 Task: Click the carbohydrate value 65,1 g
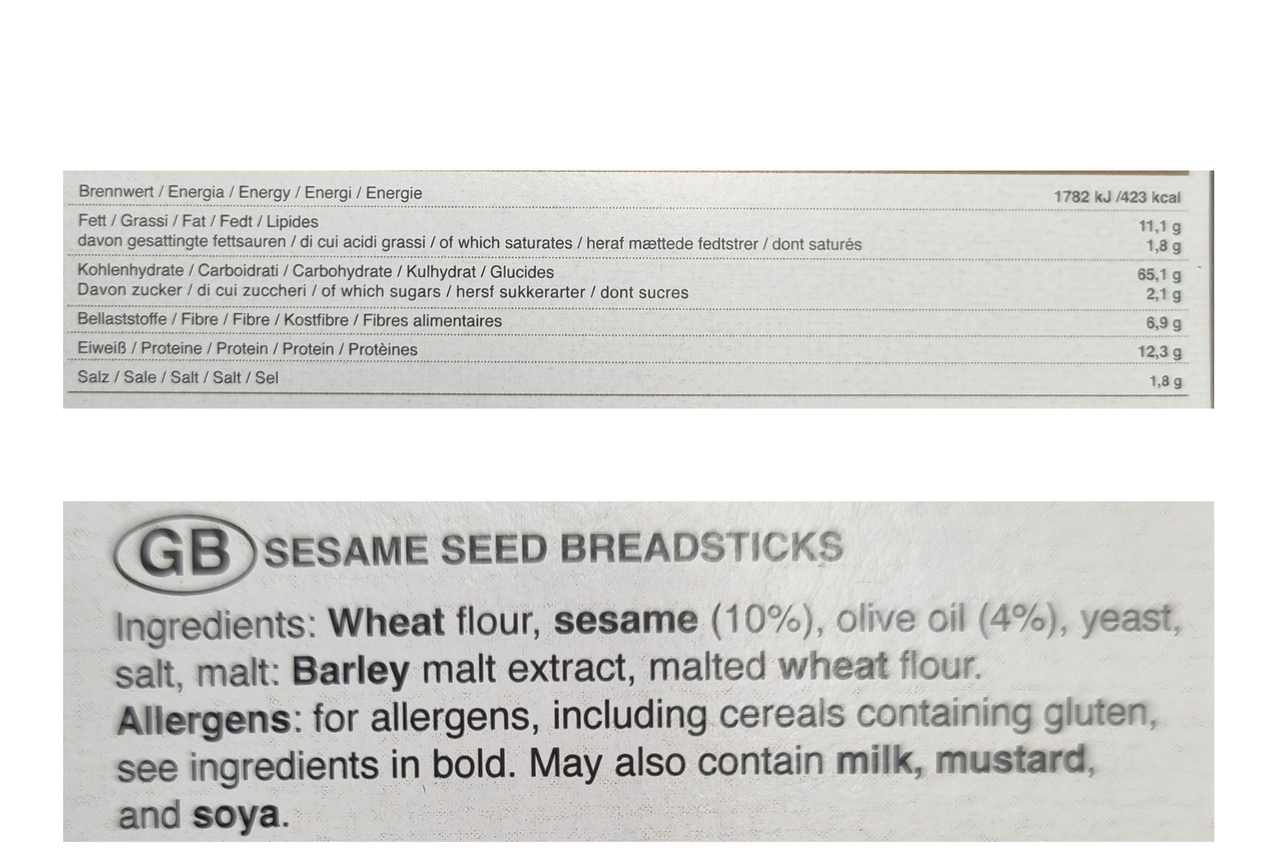[x=1160, y=275]
